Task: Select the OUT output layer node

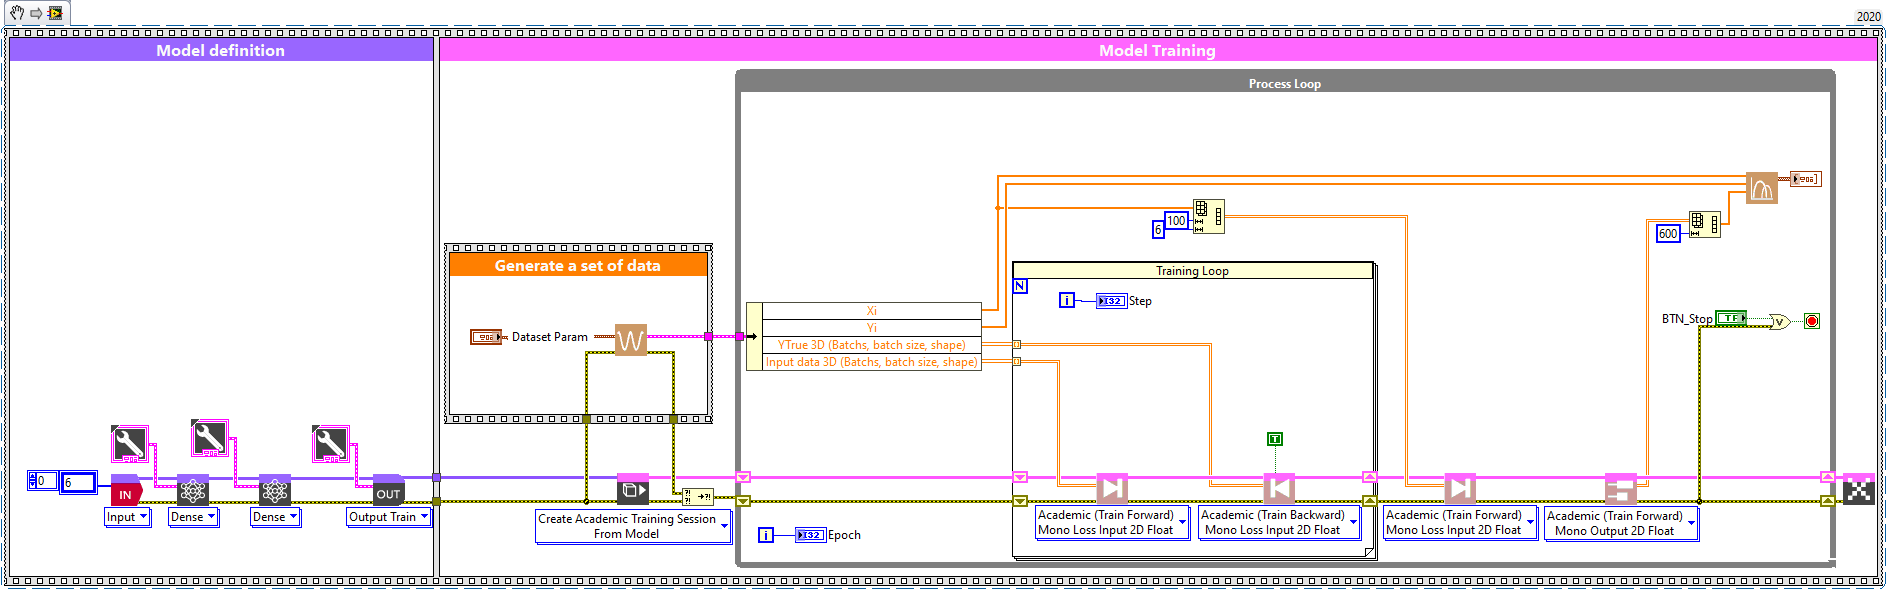Action: coord(388,492)
